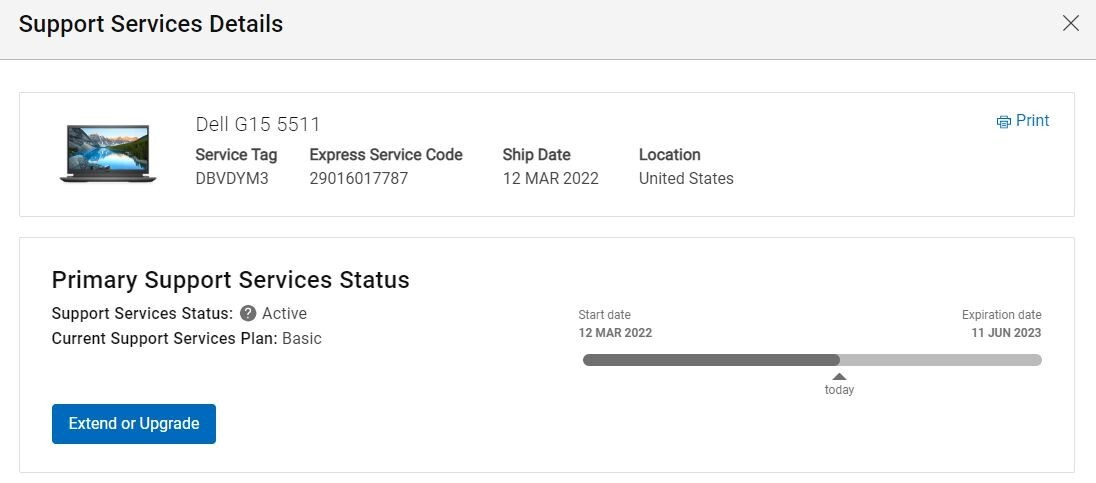Click the question mark help icon
Viewport: 1096px width, 483px height.
coord(247,313)
